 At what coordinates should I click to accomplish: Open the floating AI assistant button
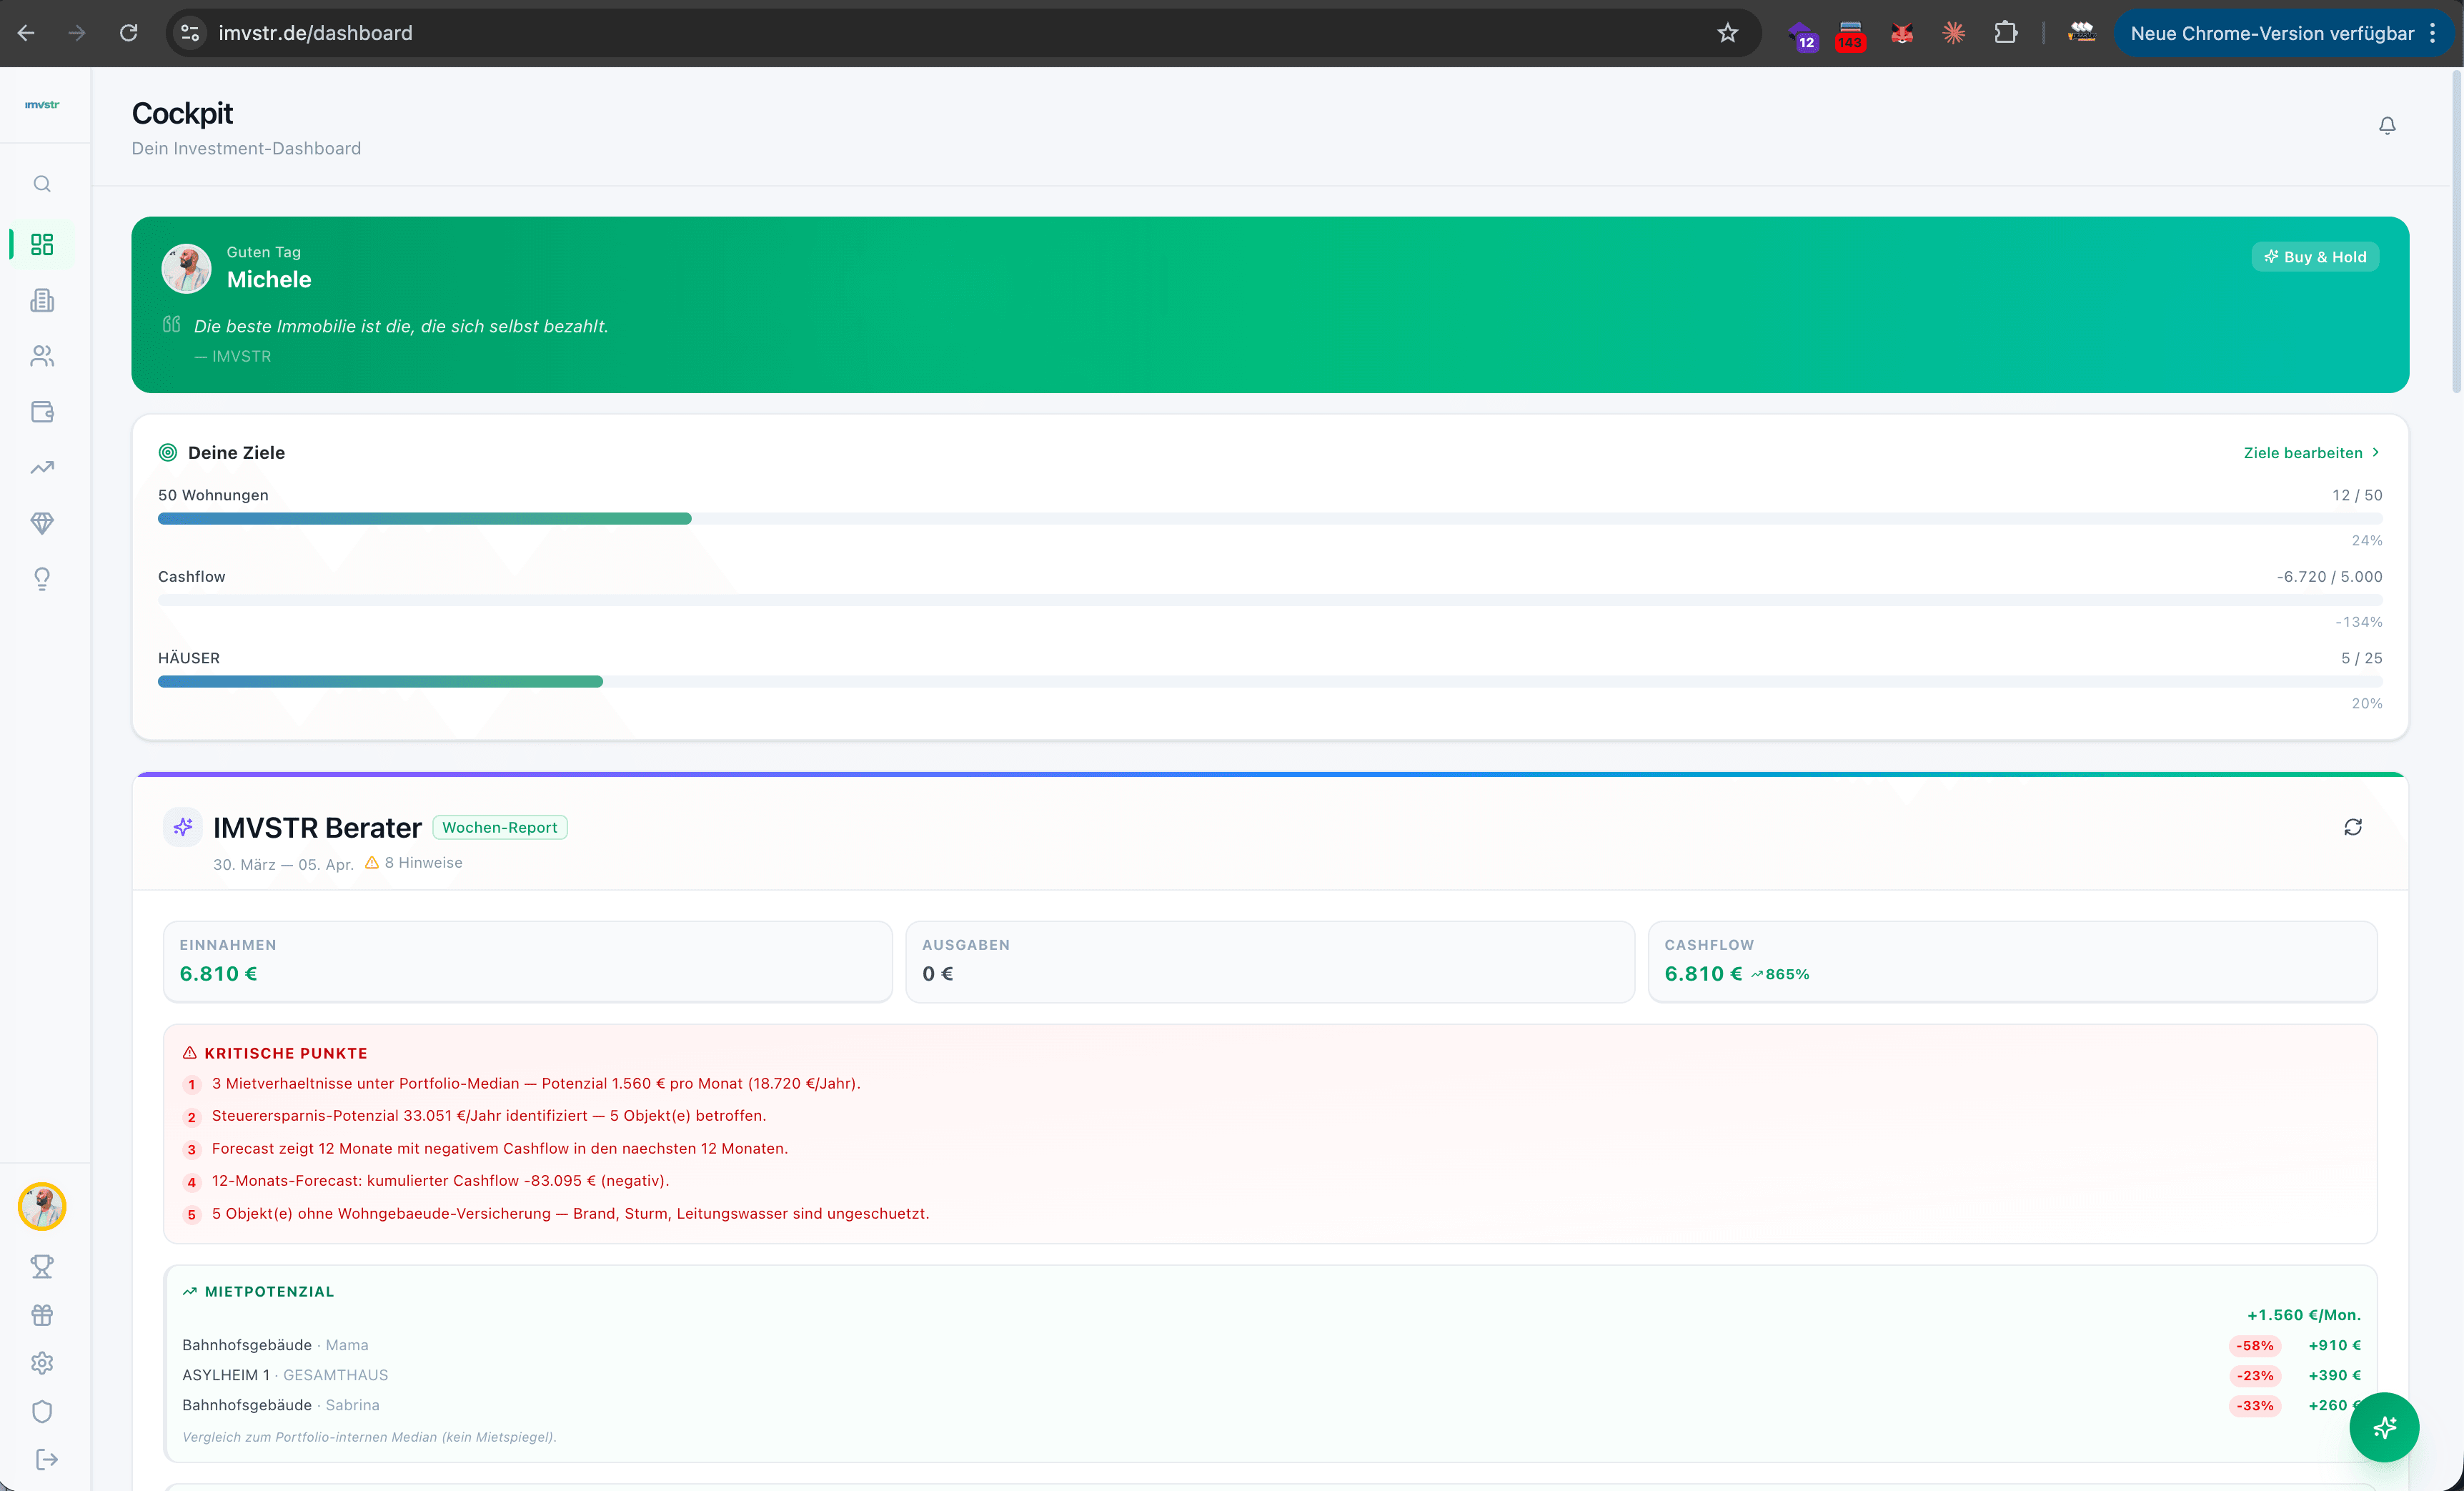pos(2384,1427)
